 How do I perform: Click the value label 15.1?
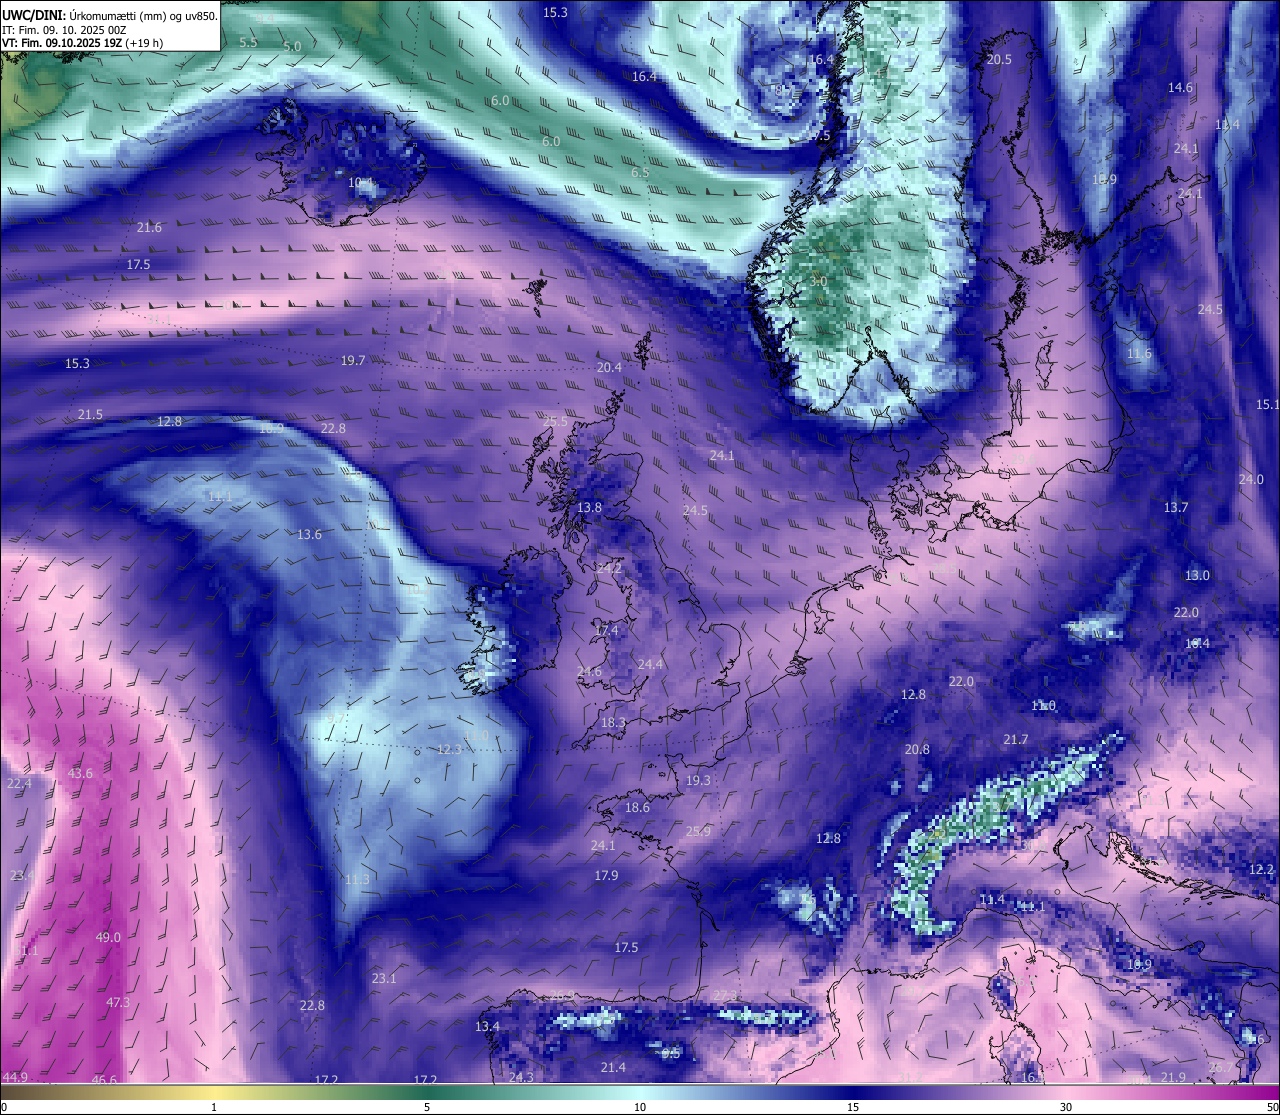tap(1267, 404)
